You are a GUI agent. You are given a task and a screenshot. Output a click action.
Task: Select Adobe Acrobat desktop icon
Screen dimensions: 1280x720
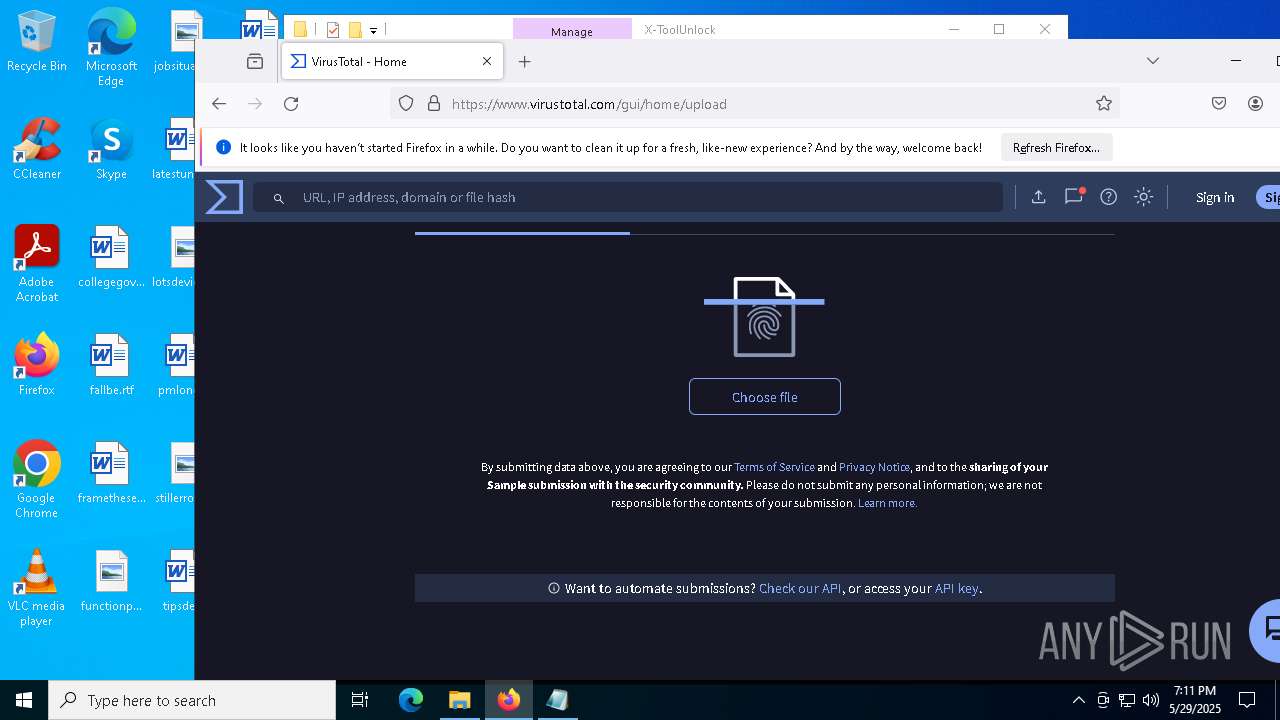tap(37, 264)
